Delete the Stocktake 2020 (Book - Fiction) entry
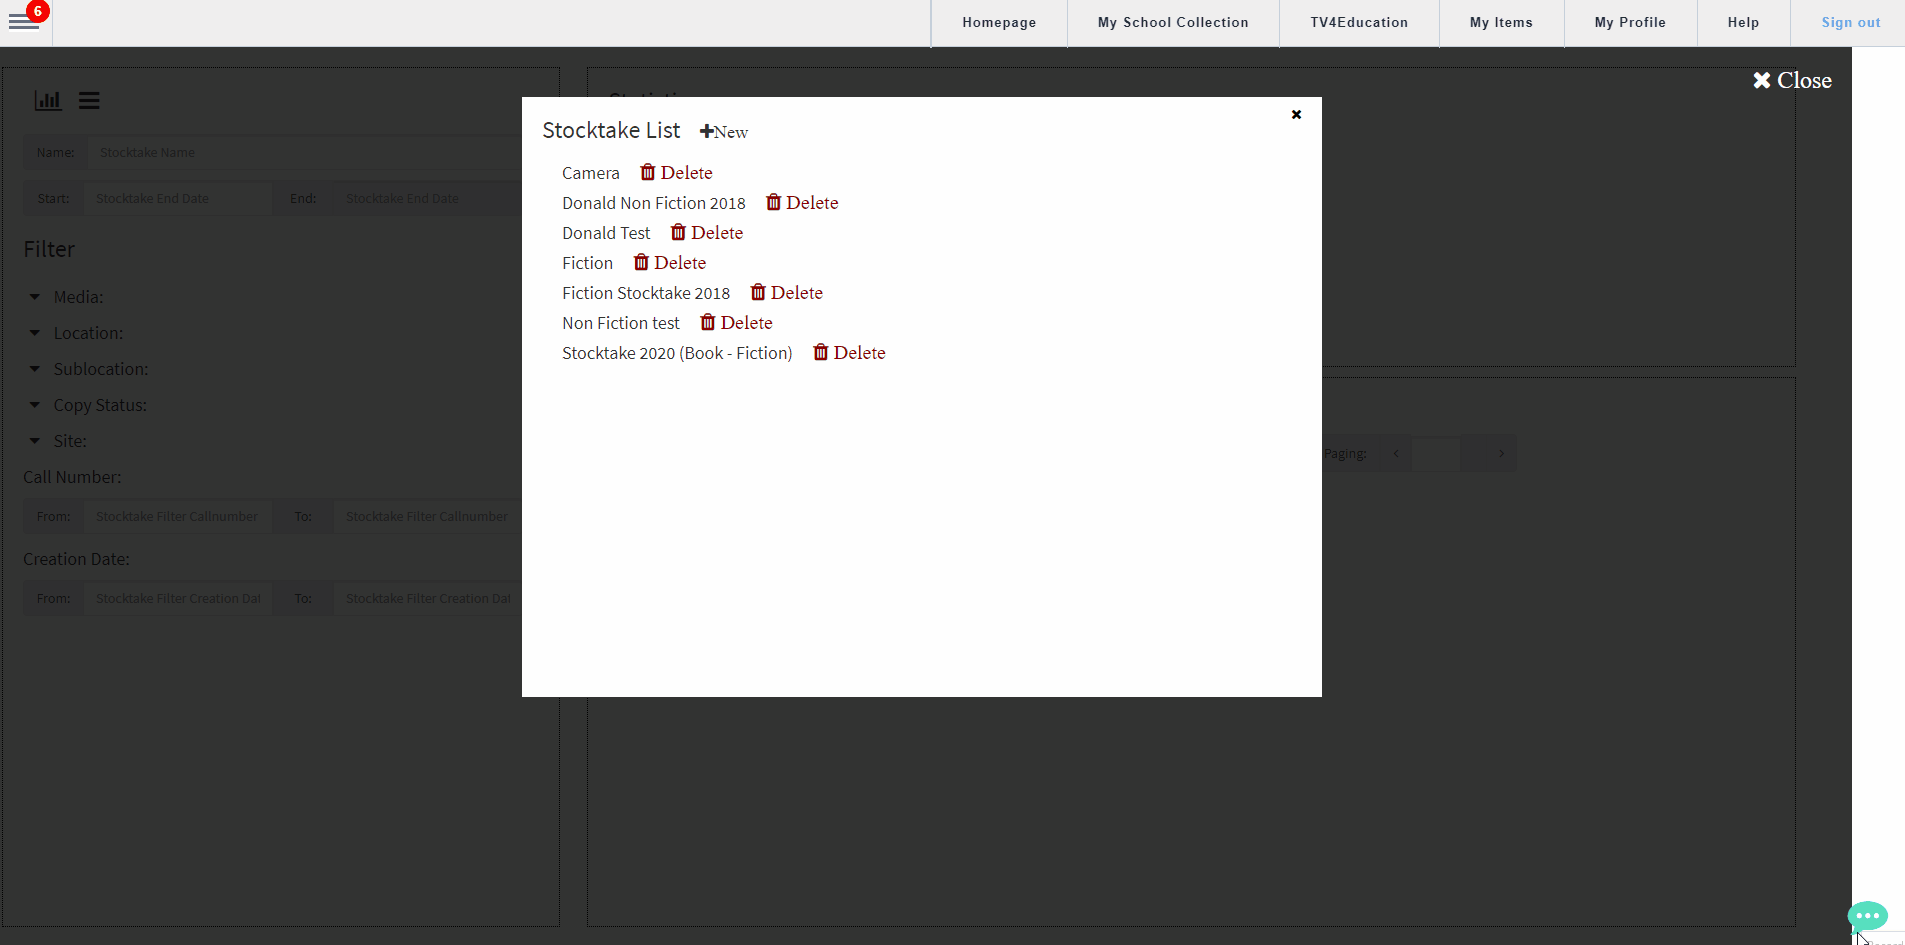Image resolution: width=1905 pixels, height=945 pixels. [x=849, y=353]
